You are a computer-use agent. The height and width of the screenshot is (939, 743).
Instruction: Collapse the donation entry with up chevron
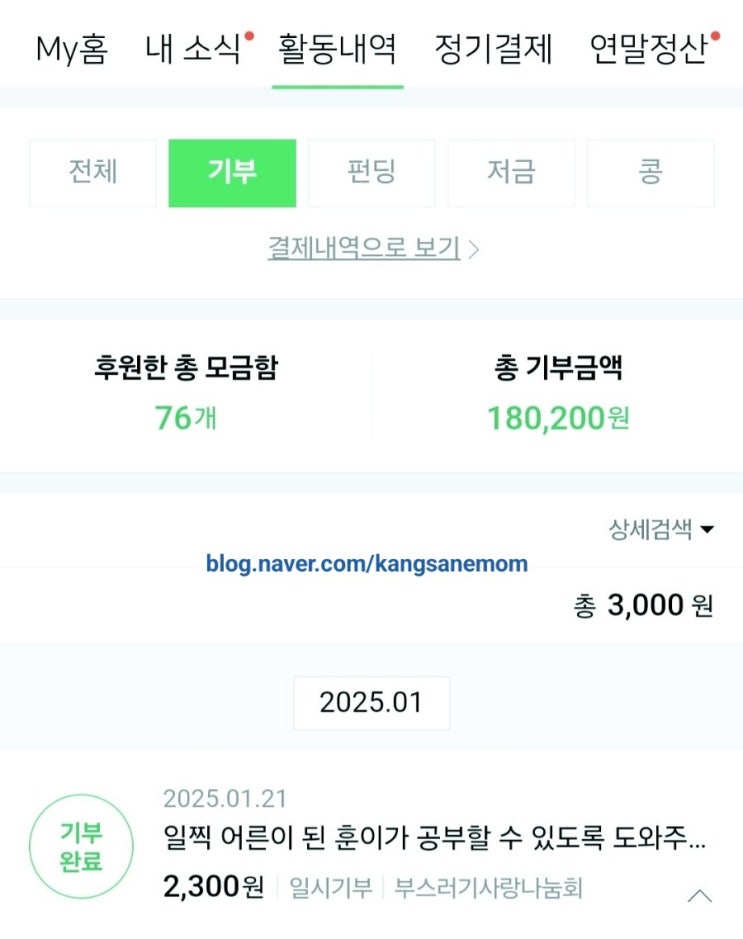700,896
